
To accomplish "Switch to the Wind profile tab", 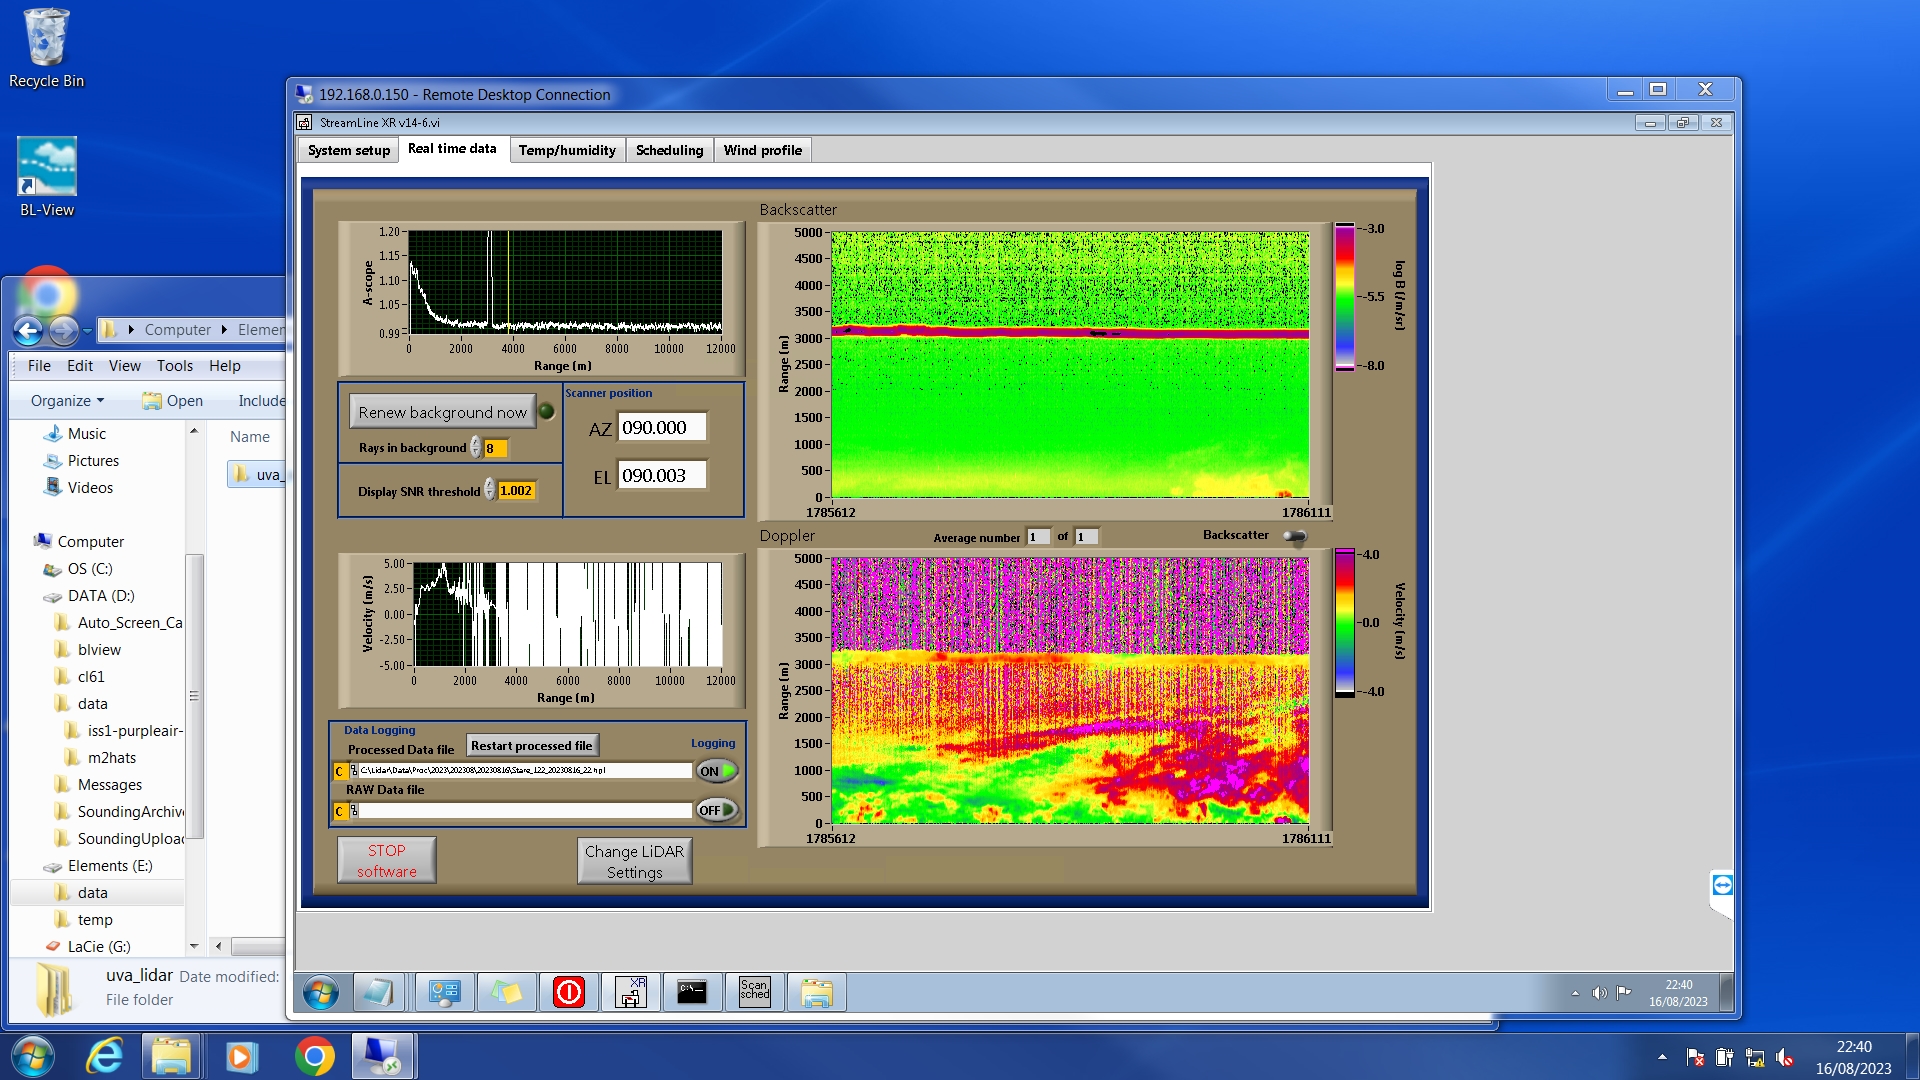I will [x=762, y=150].
